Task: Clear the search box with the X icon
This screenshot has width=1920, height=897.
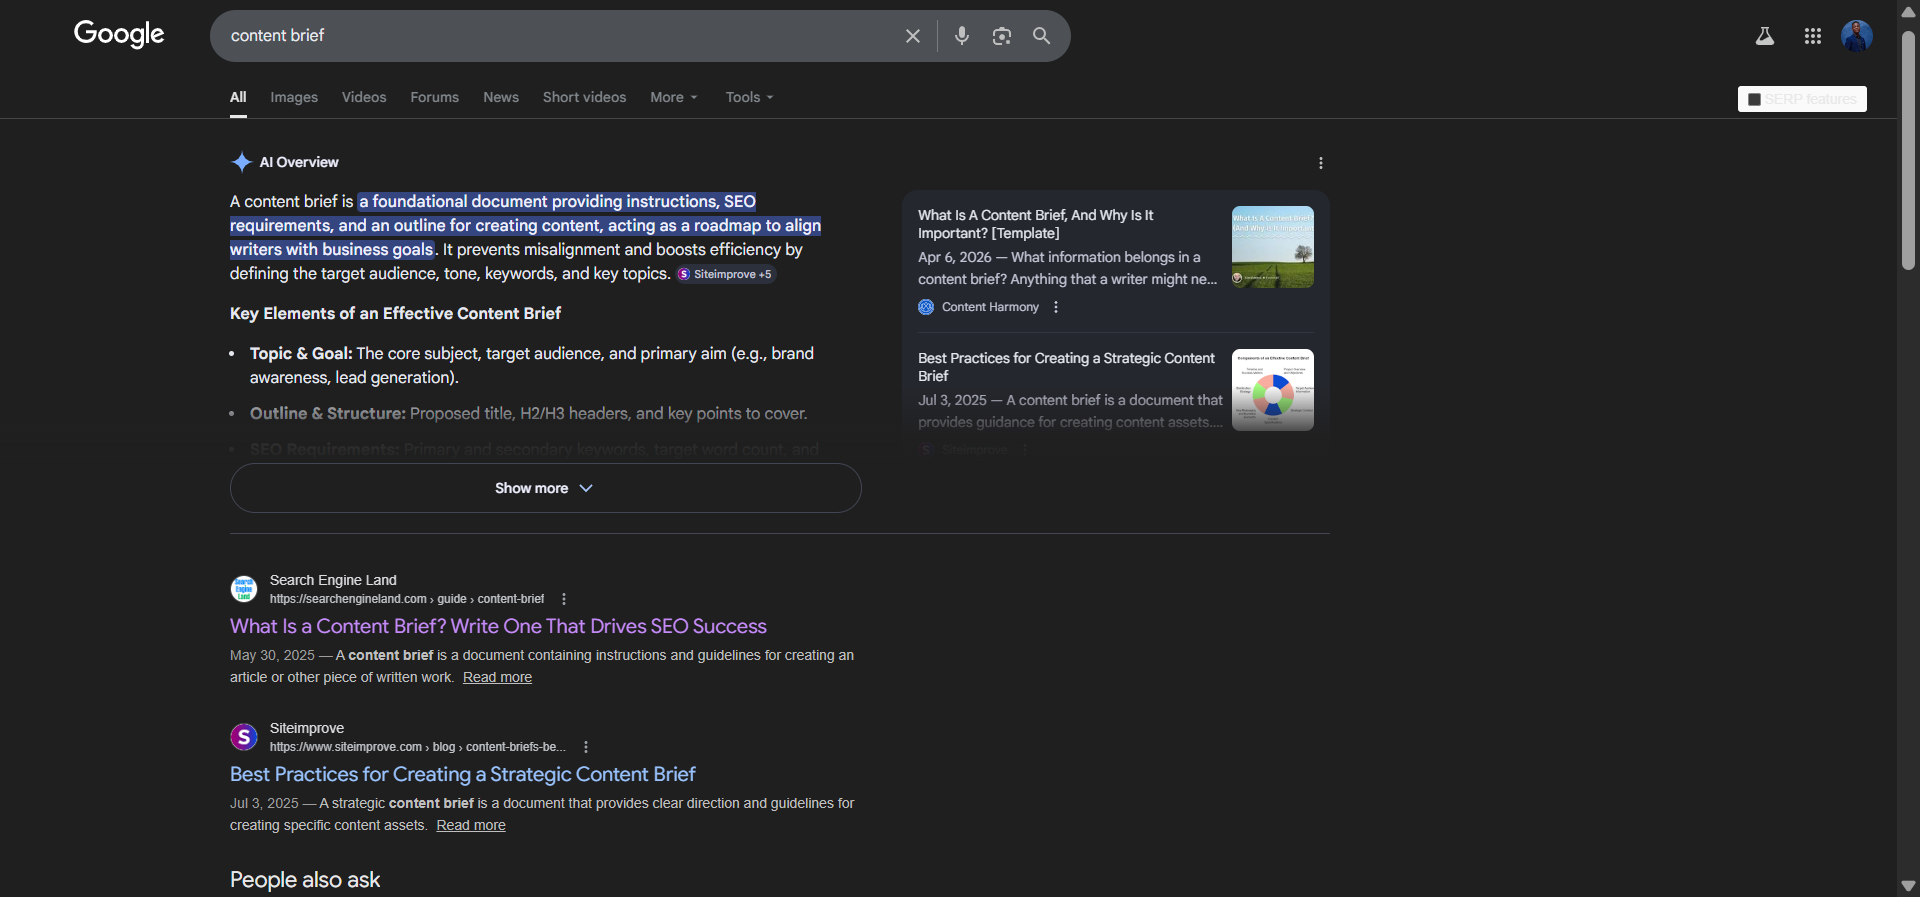Action: click(913, 36)
